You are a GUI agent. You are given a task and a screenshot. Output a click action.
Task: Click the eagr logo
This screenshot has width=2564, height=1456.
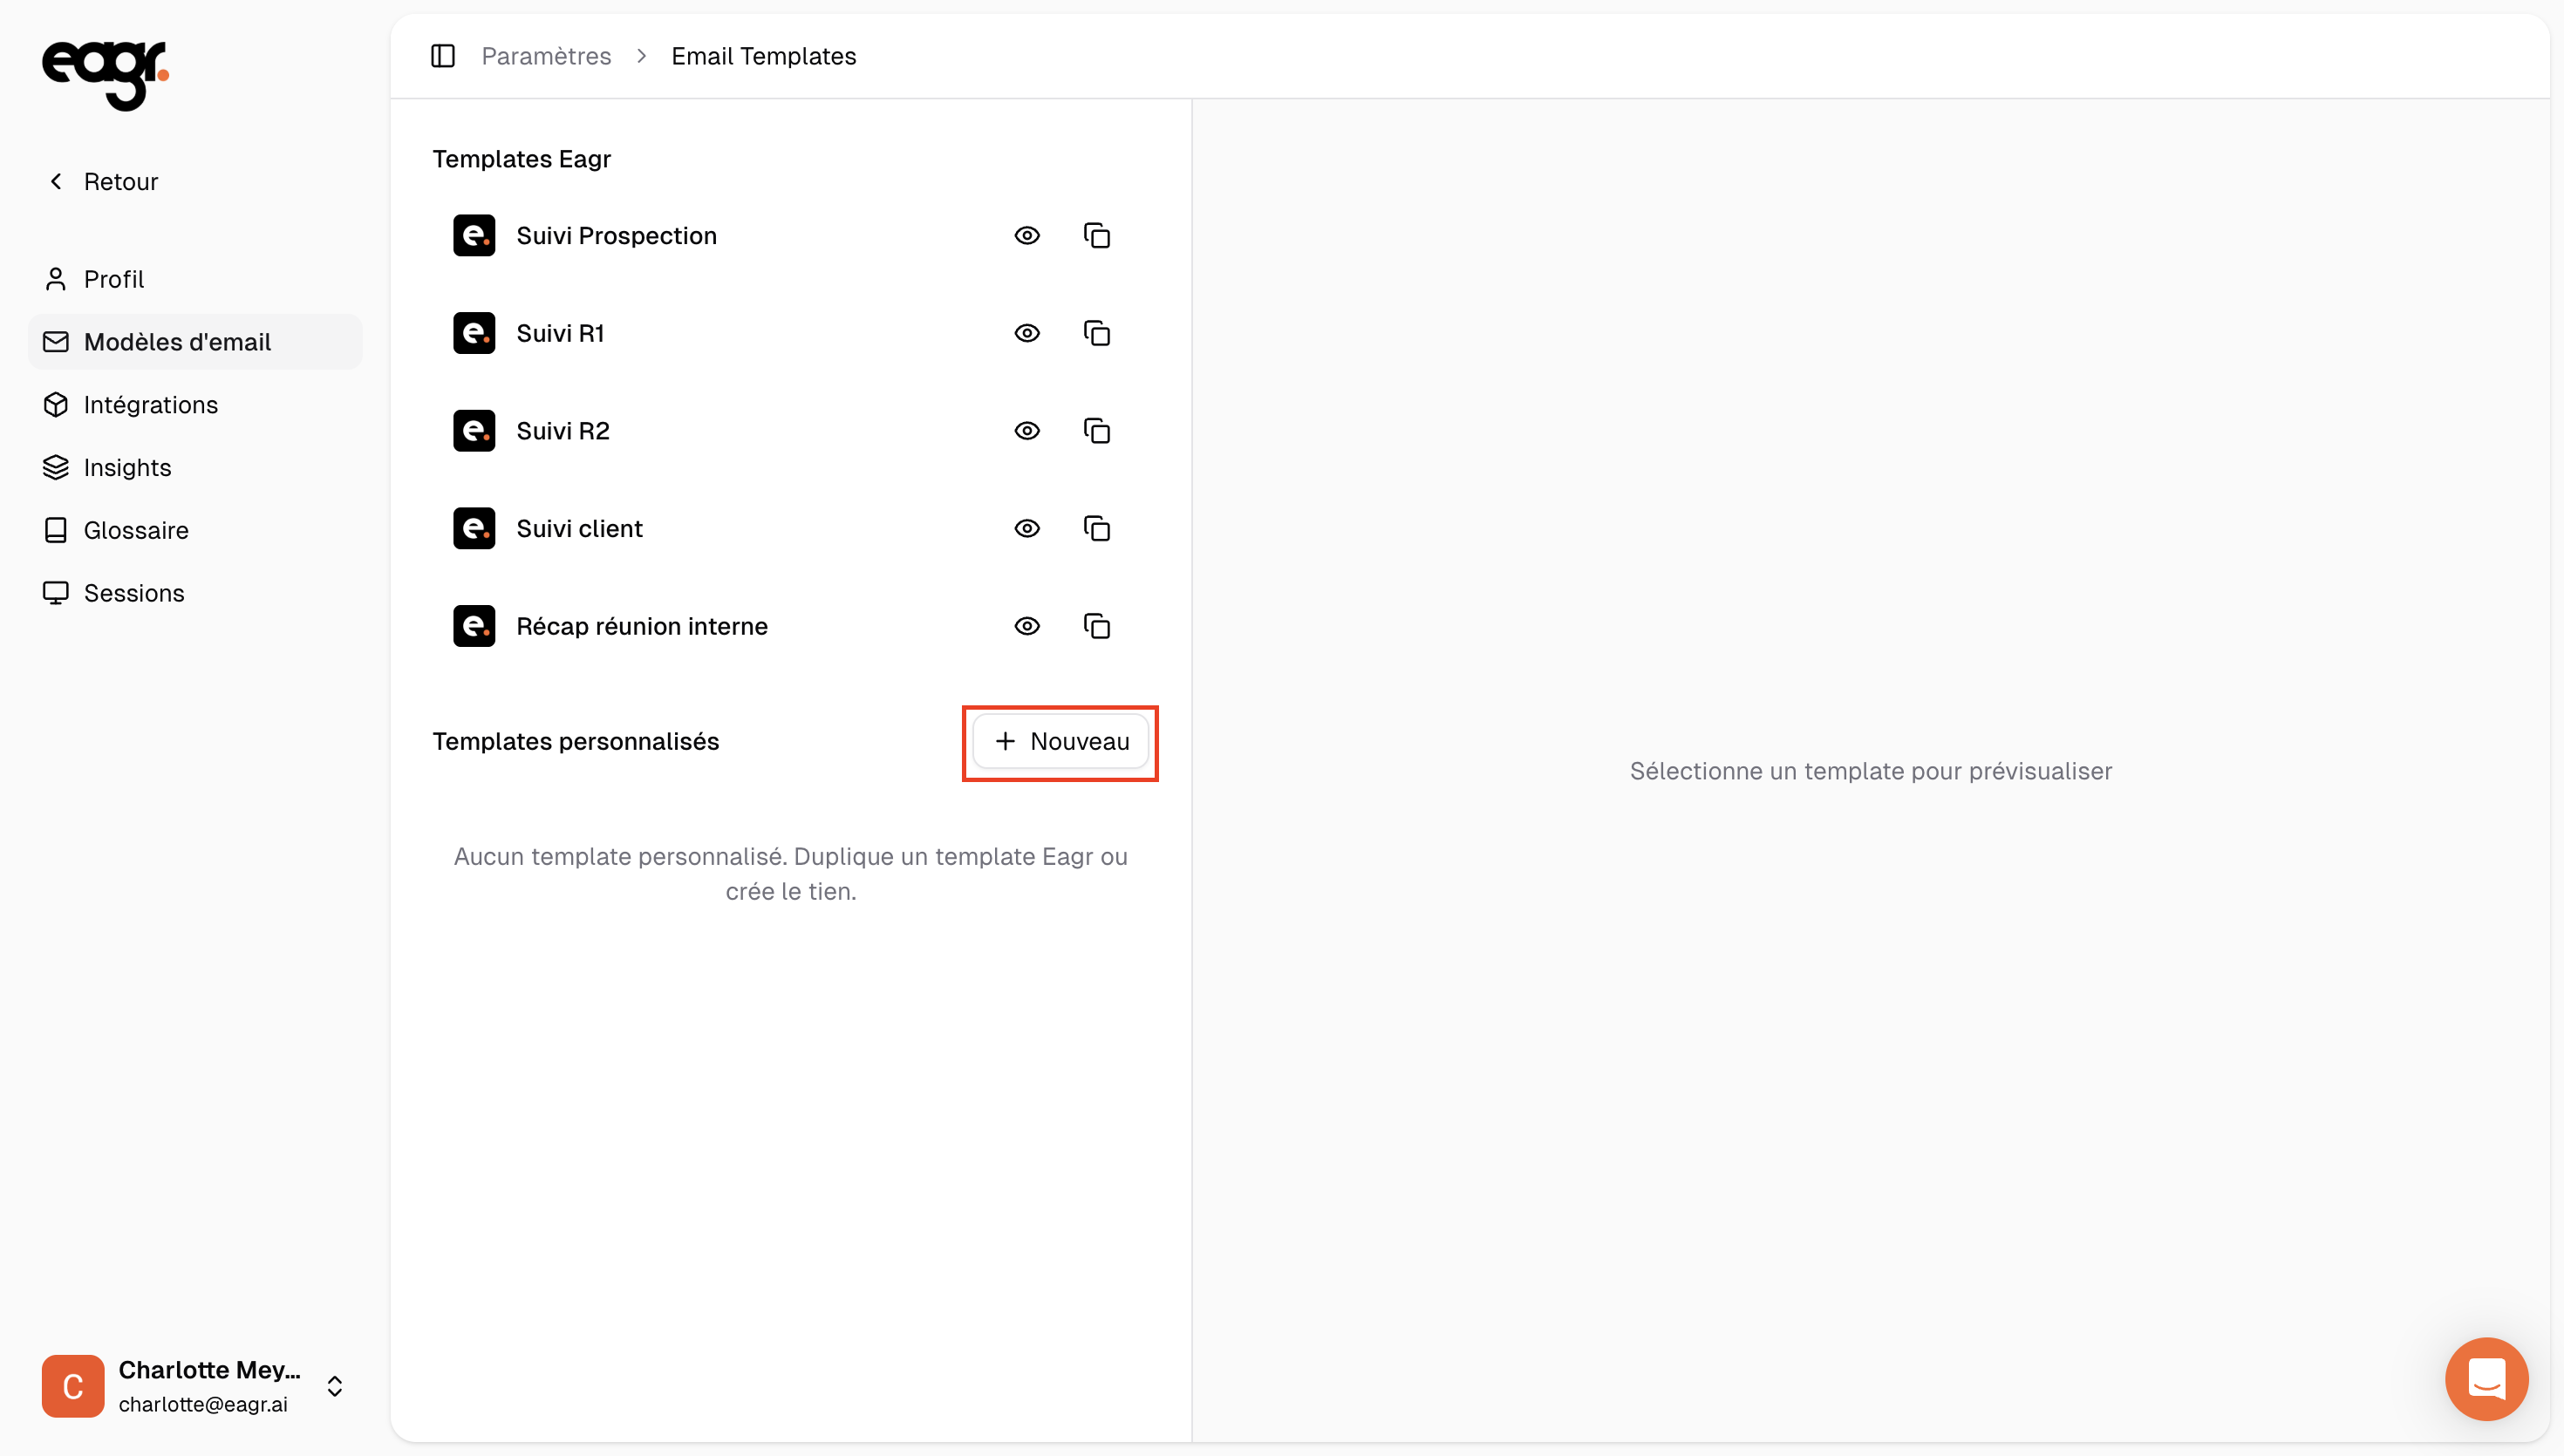coord(105,73)
